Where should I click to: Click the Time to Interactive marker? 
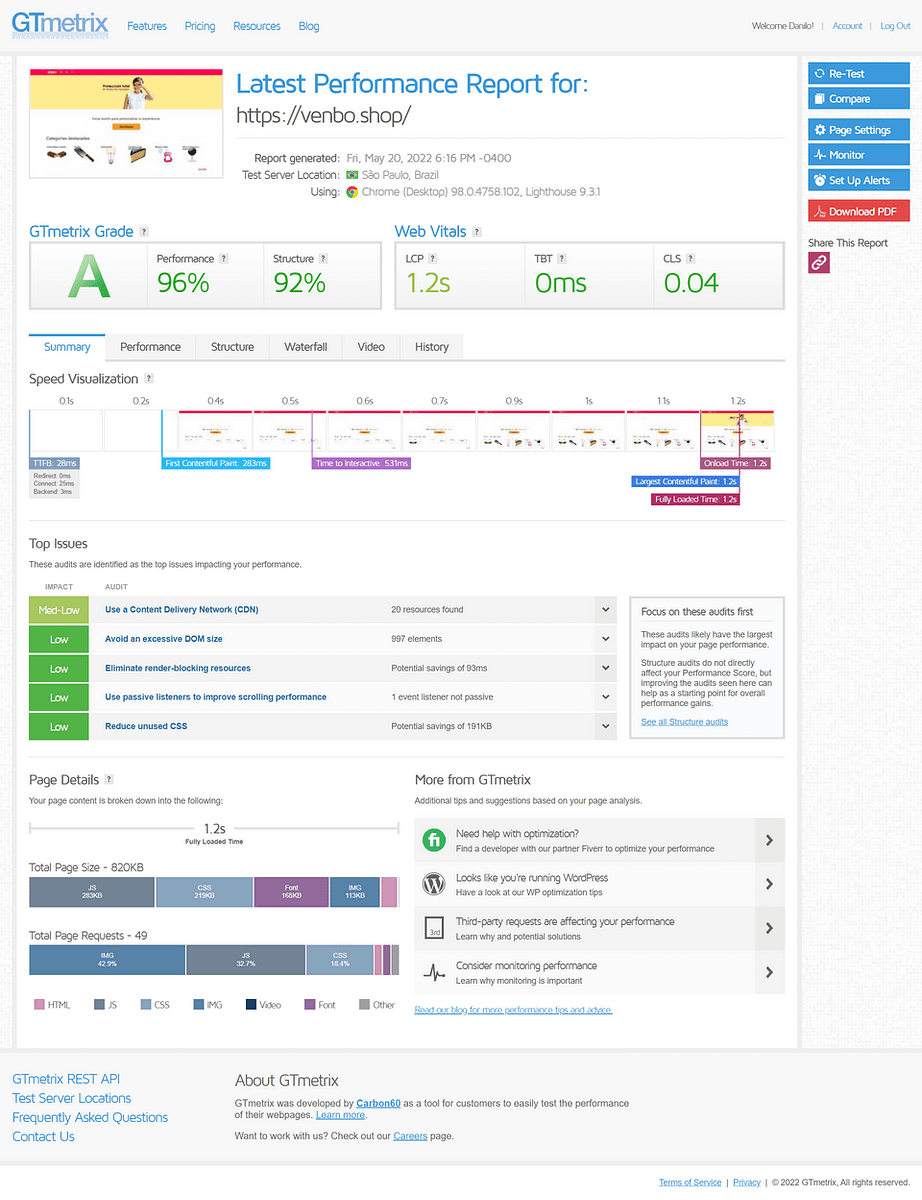pos(362,463)
